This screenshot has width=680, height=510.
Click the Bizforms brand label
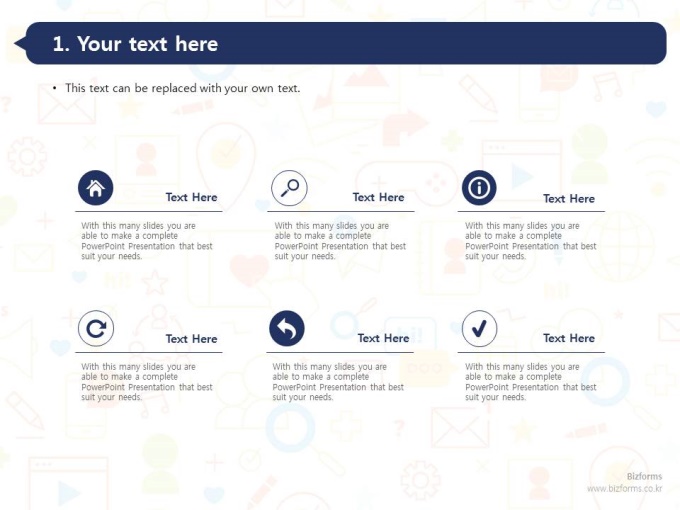tap(644, 476)
